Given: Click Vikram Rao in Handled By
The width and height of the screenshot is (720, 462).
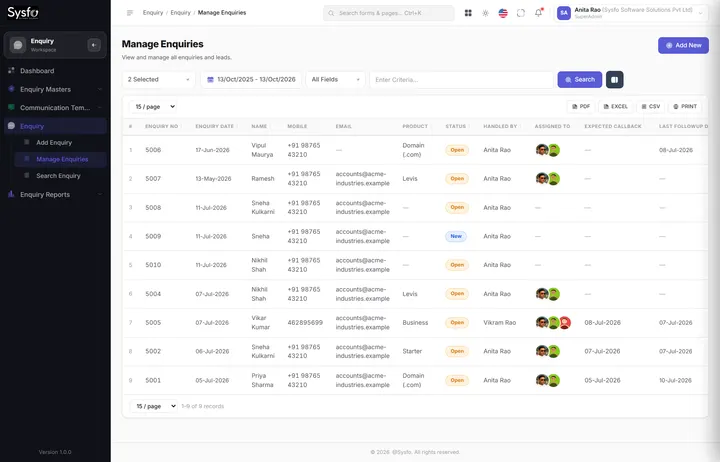Looking at the screenshot, I should (500, 322).
